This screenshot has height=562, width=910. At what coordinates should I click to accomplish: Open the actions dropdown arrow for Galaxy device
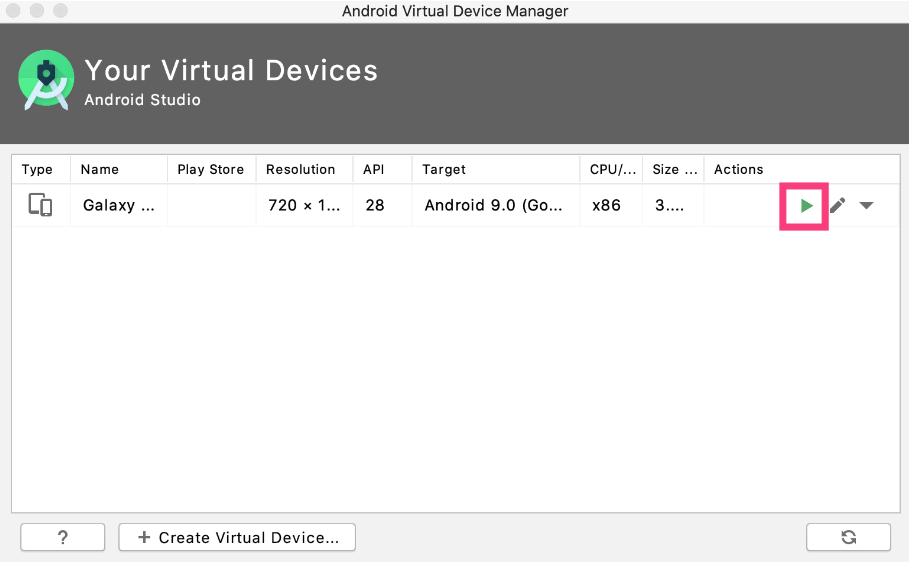click(866, 205)
